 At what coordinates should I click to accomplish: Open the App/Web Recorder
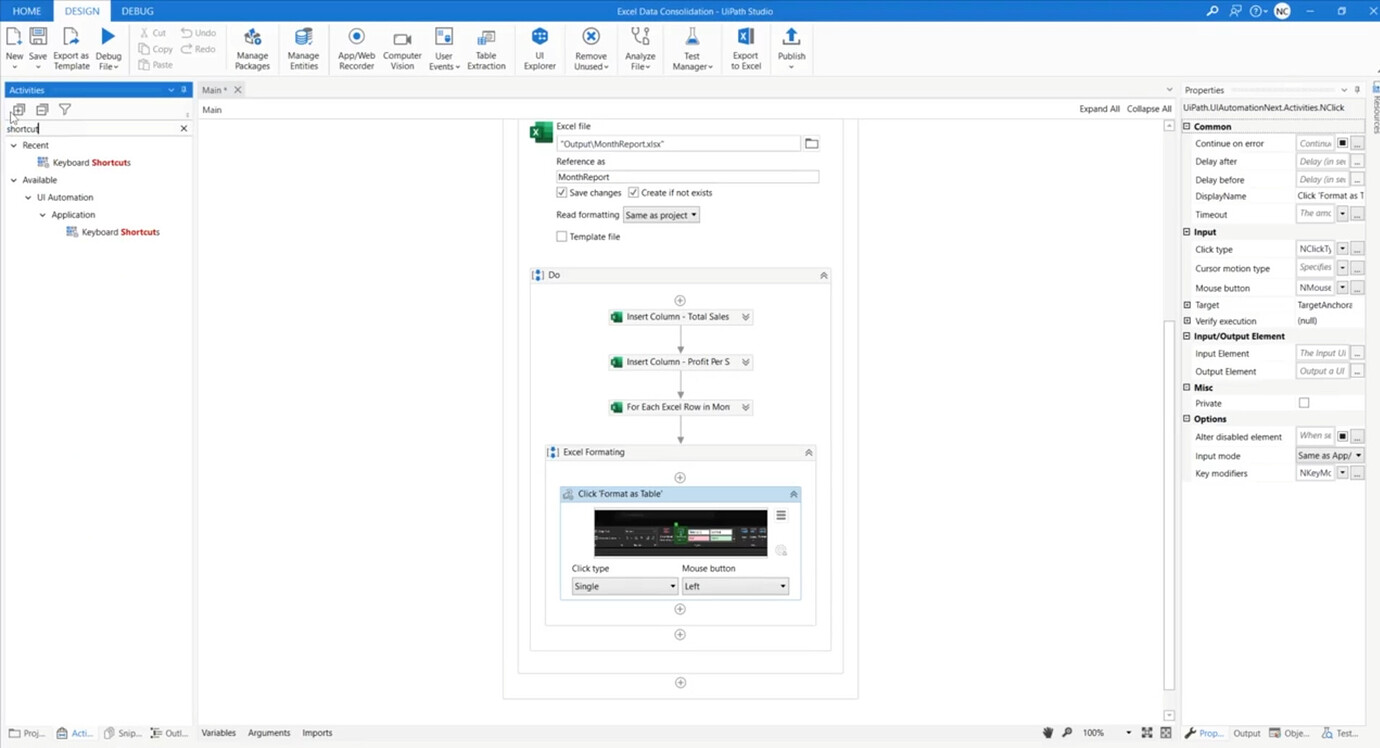click(356, 45)
